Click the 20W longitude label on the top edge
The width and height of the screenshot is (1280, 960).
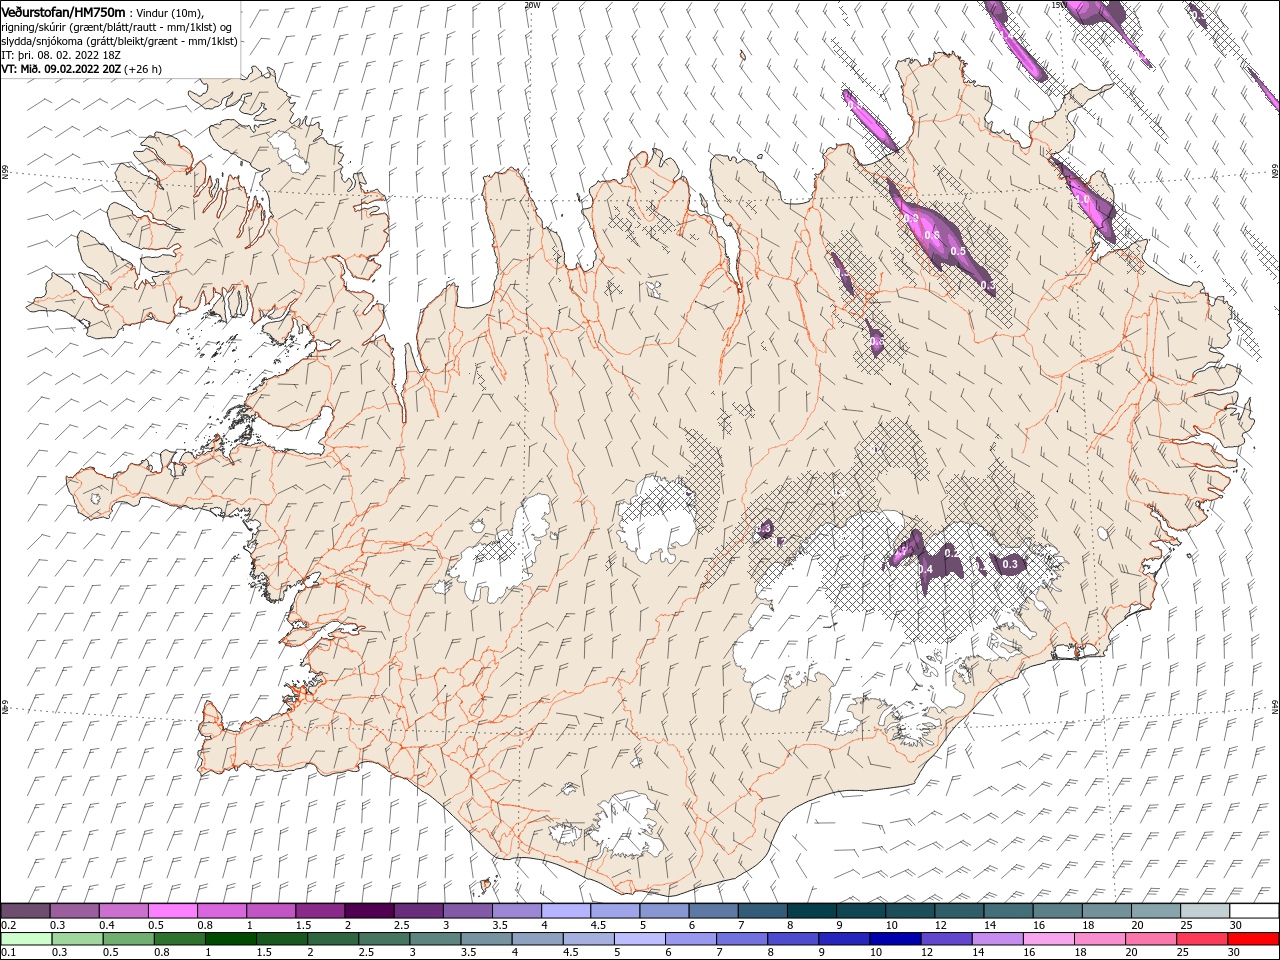(x=532, y=5)
